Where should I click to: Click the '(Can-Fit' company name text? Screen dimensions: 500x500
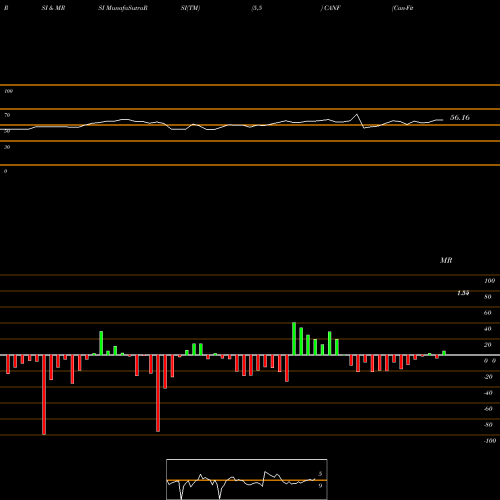pos(403,8)
